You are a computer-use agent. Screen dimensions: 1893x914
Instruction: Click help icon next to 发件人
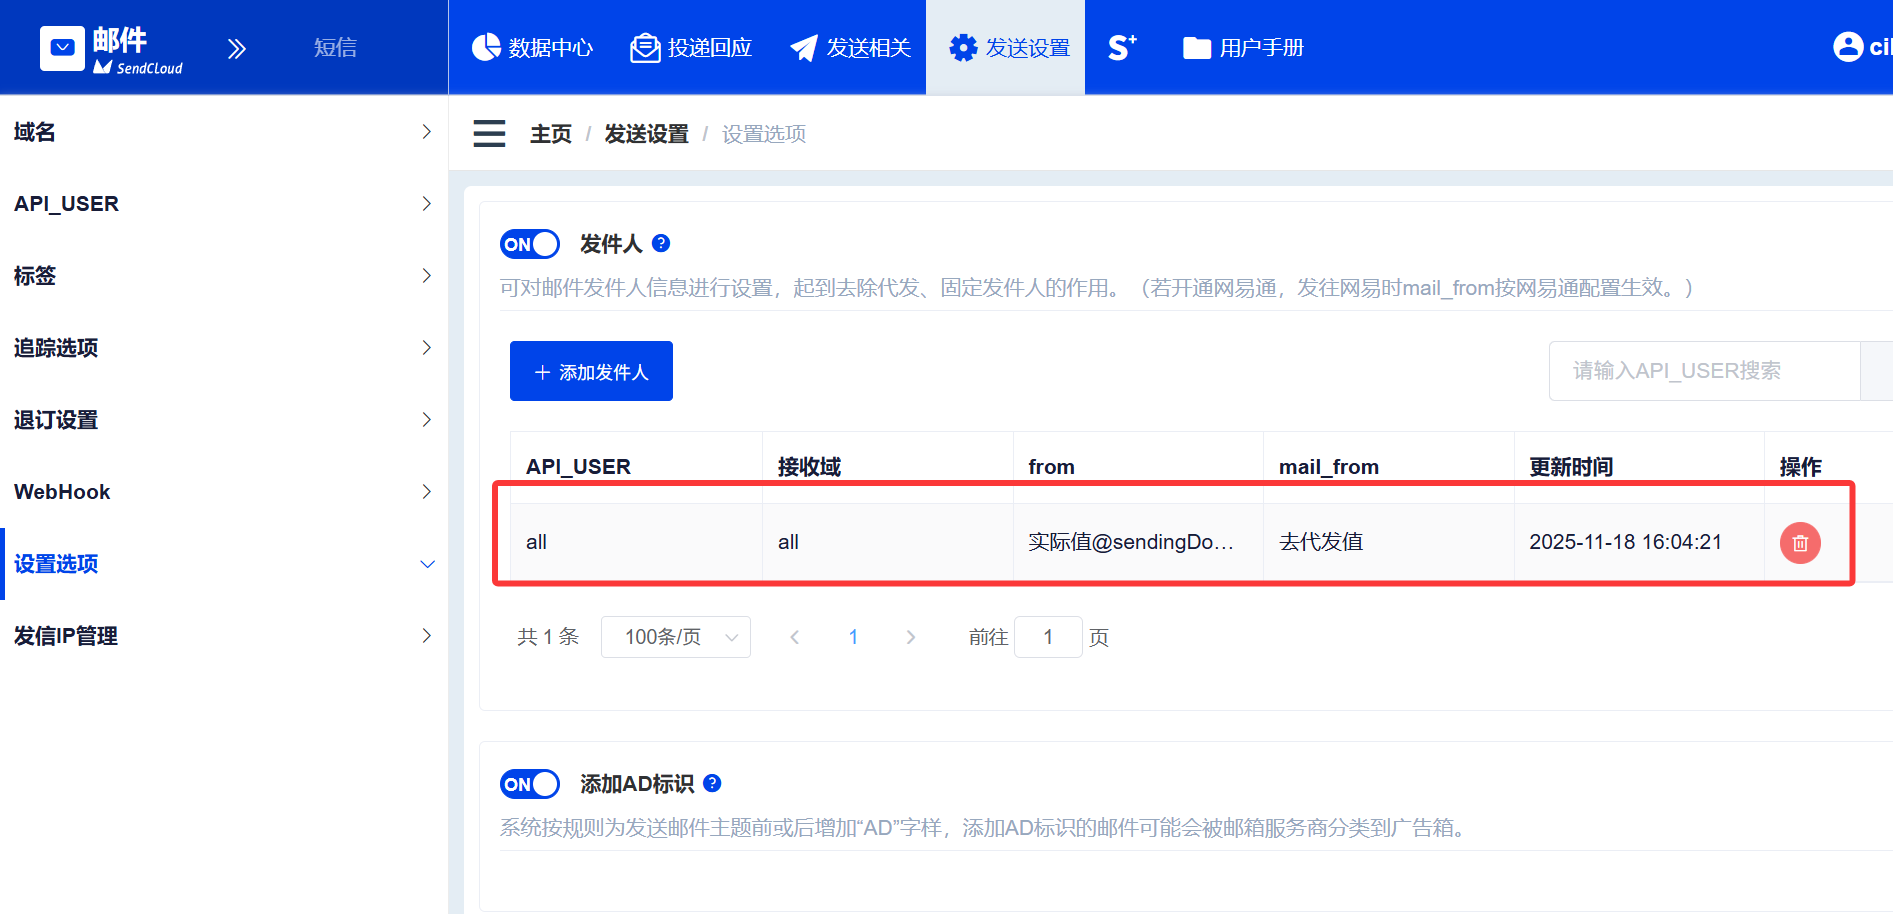(x=661, y=243)
